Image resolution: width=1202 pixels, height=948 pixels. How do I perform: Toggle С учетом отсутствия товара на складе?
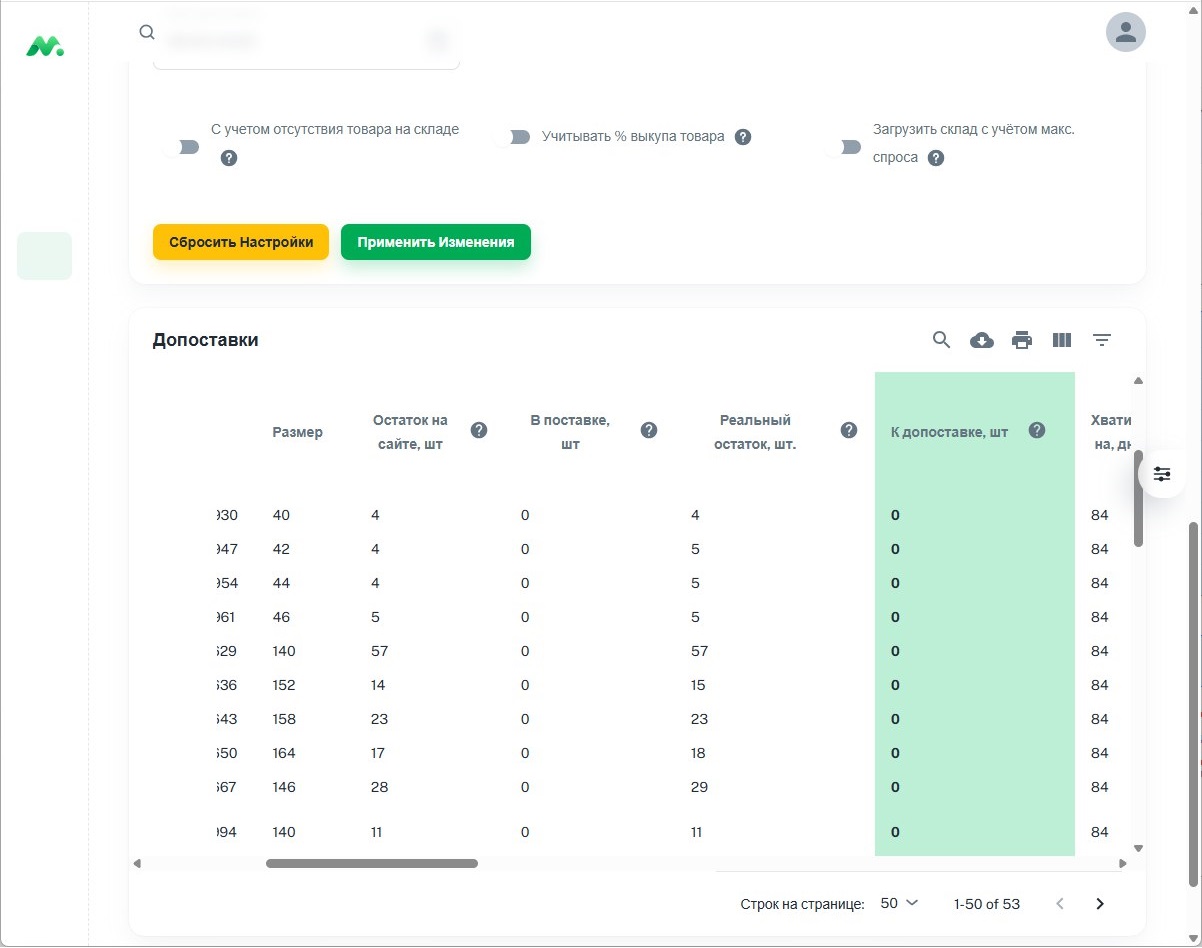pos(183,147)
